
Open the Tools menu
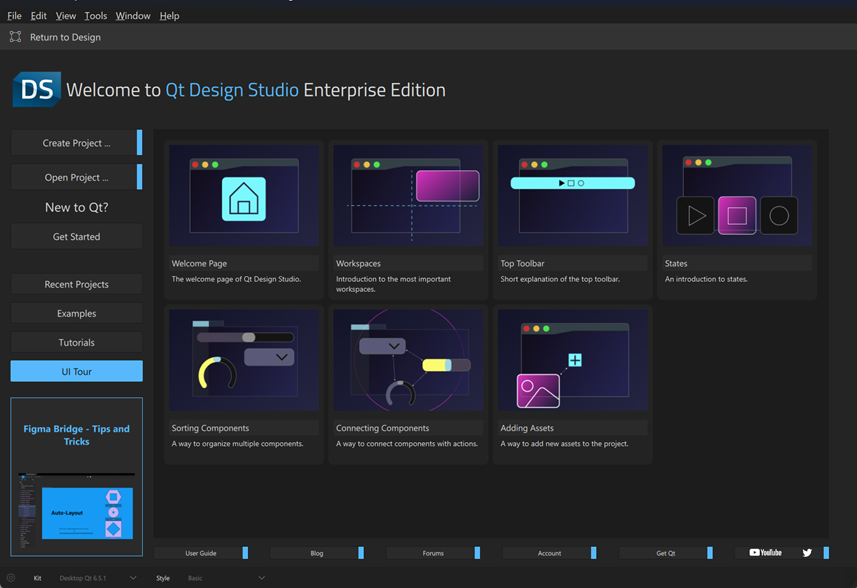click(95, 15)
